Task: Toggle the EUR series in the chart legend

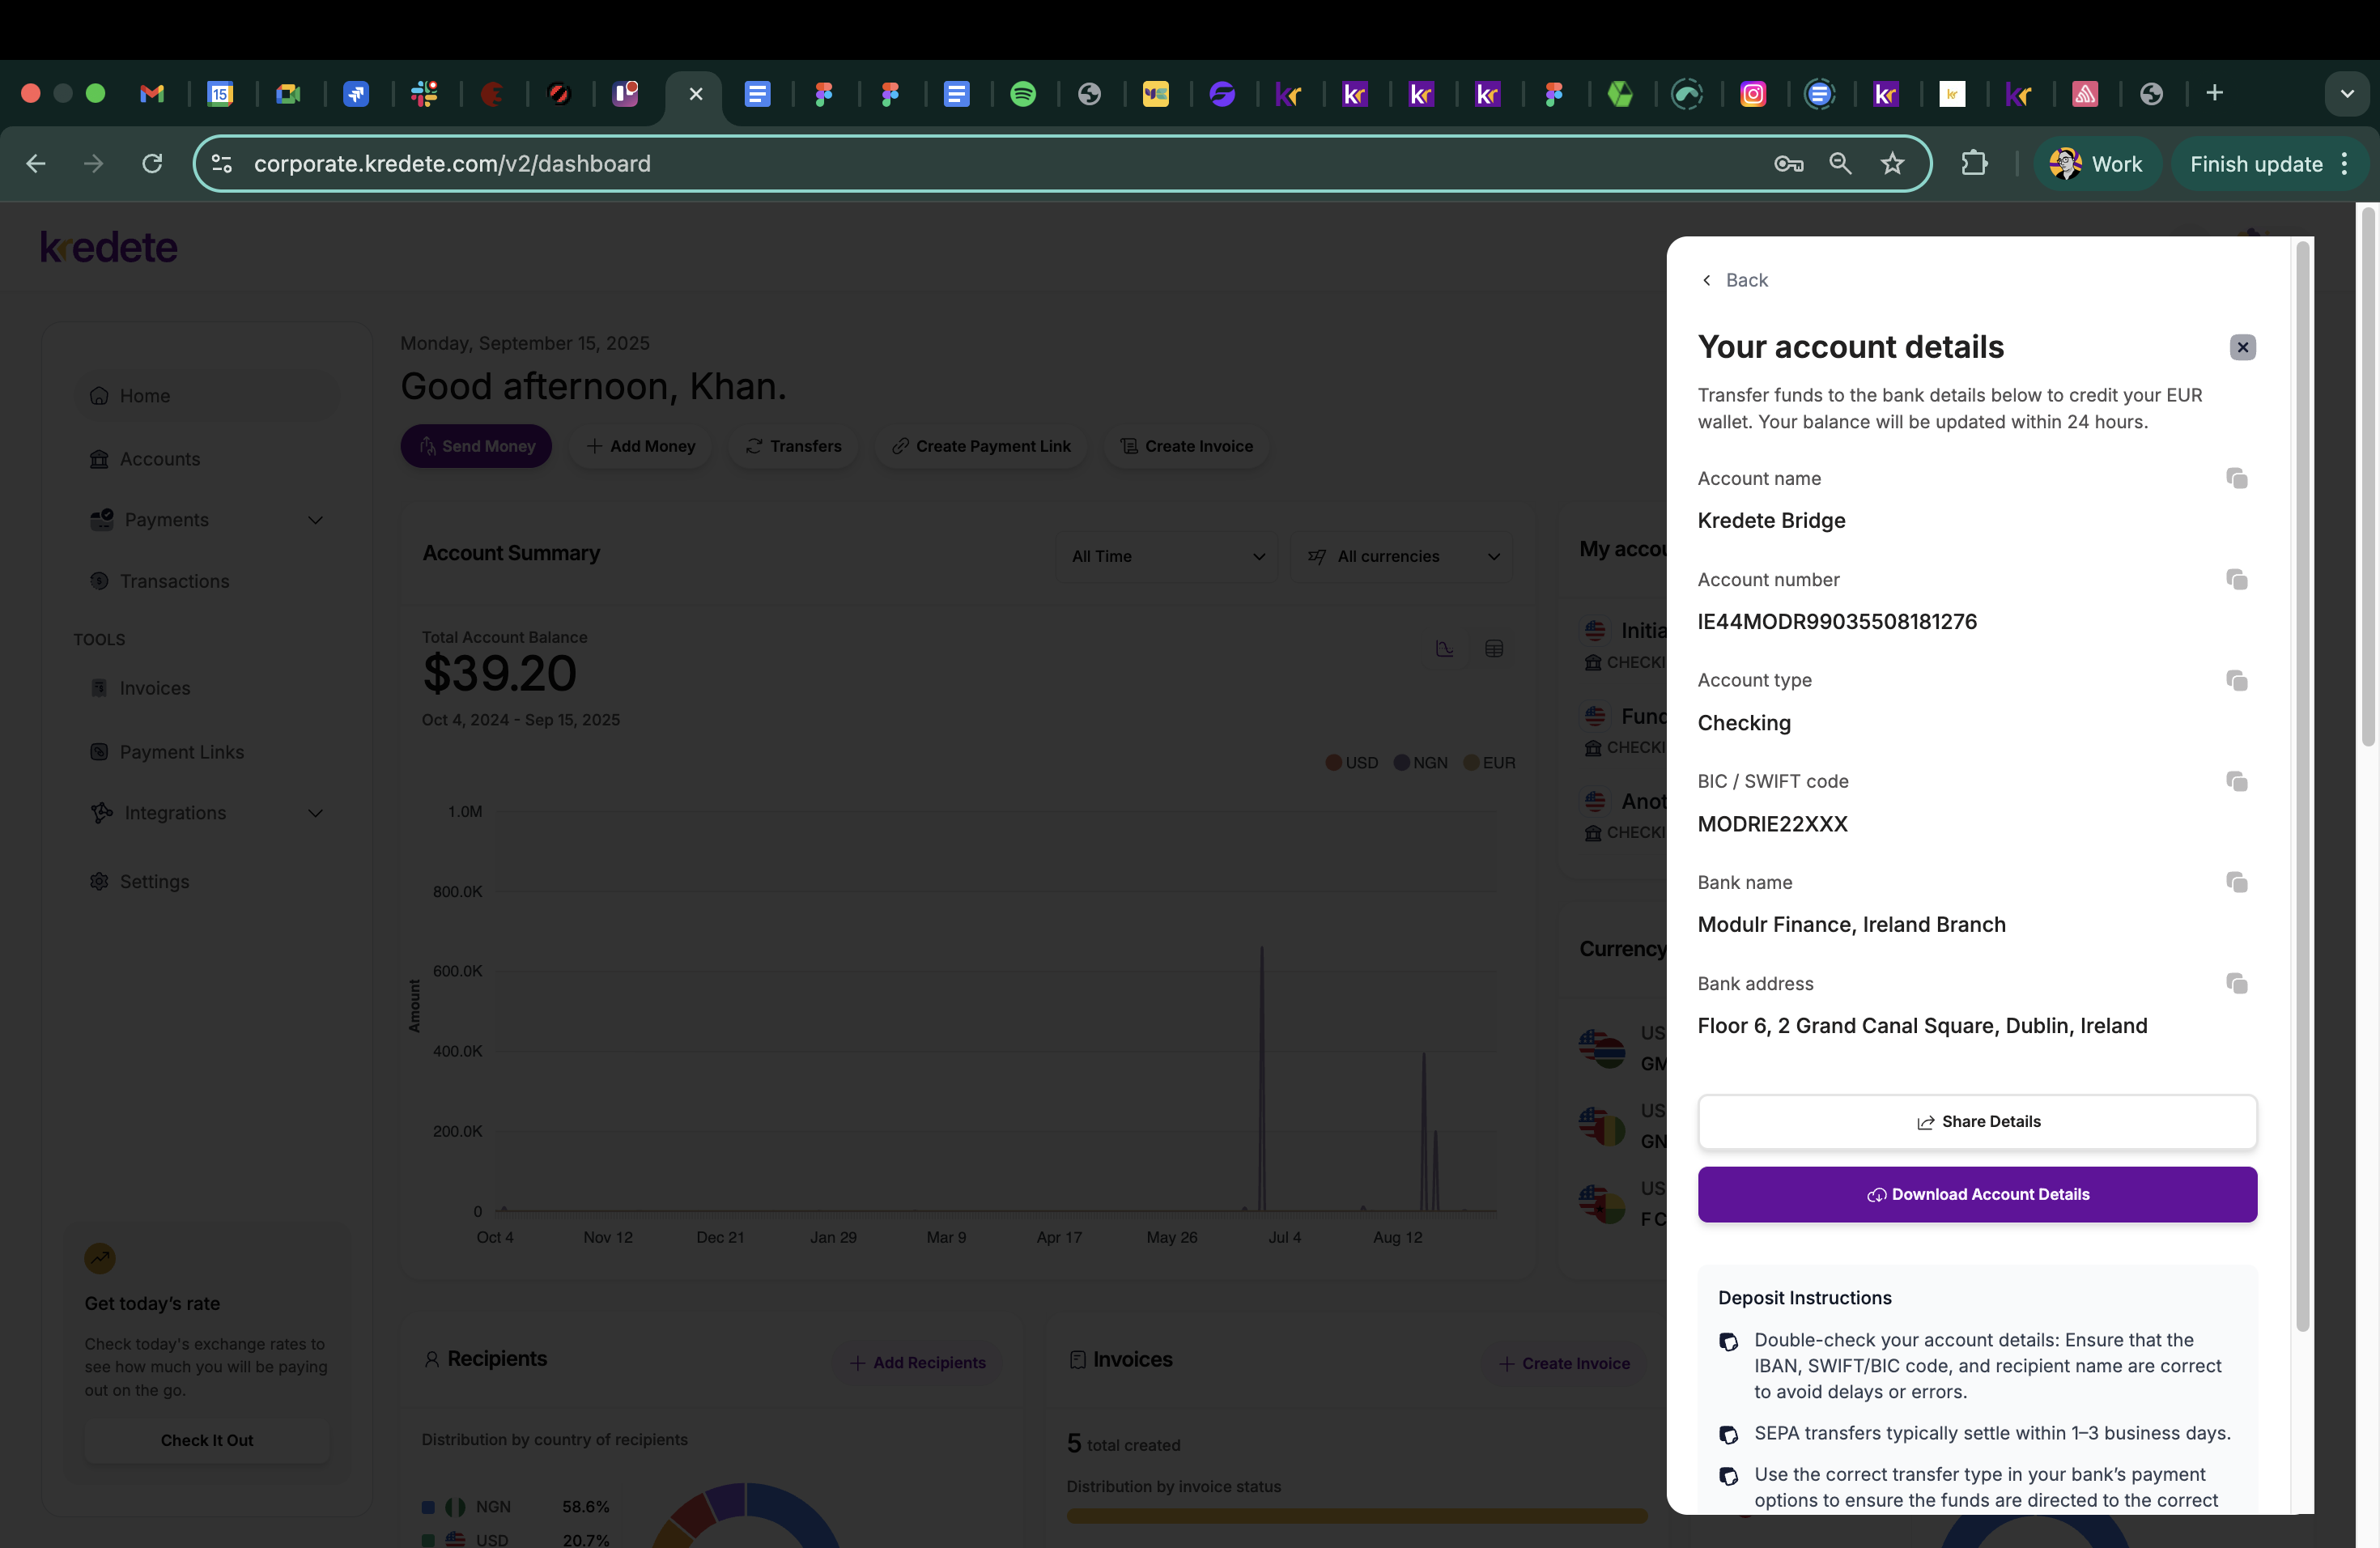Action: tap(1489, 762)
